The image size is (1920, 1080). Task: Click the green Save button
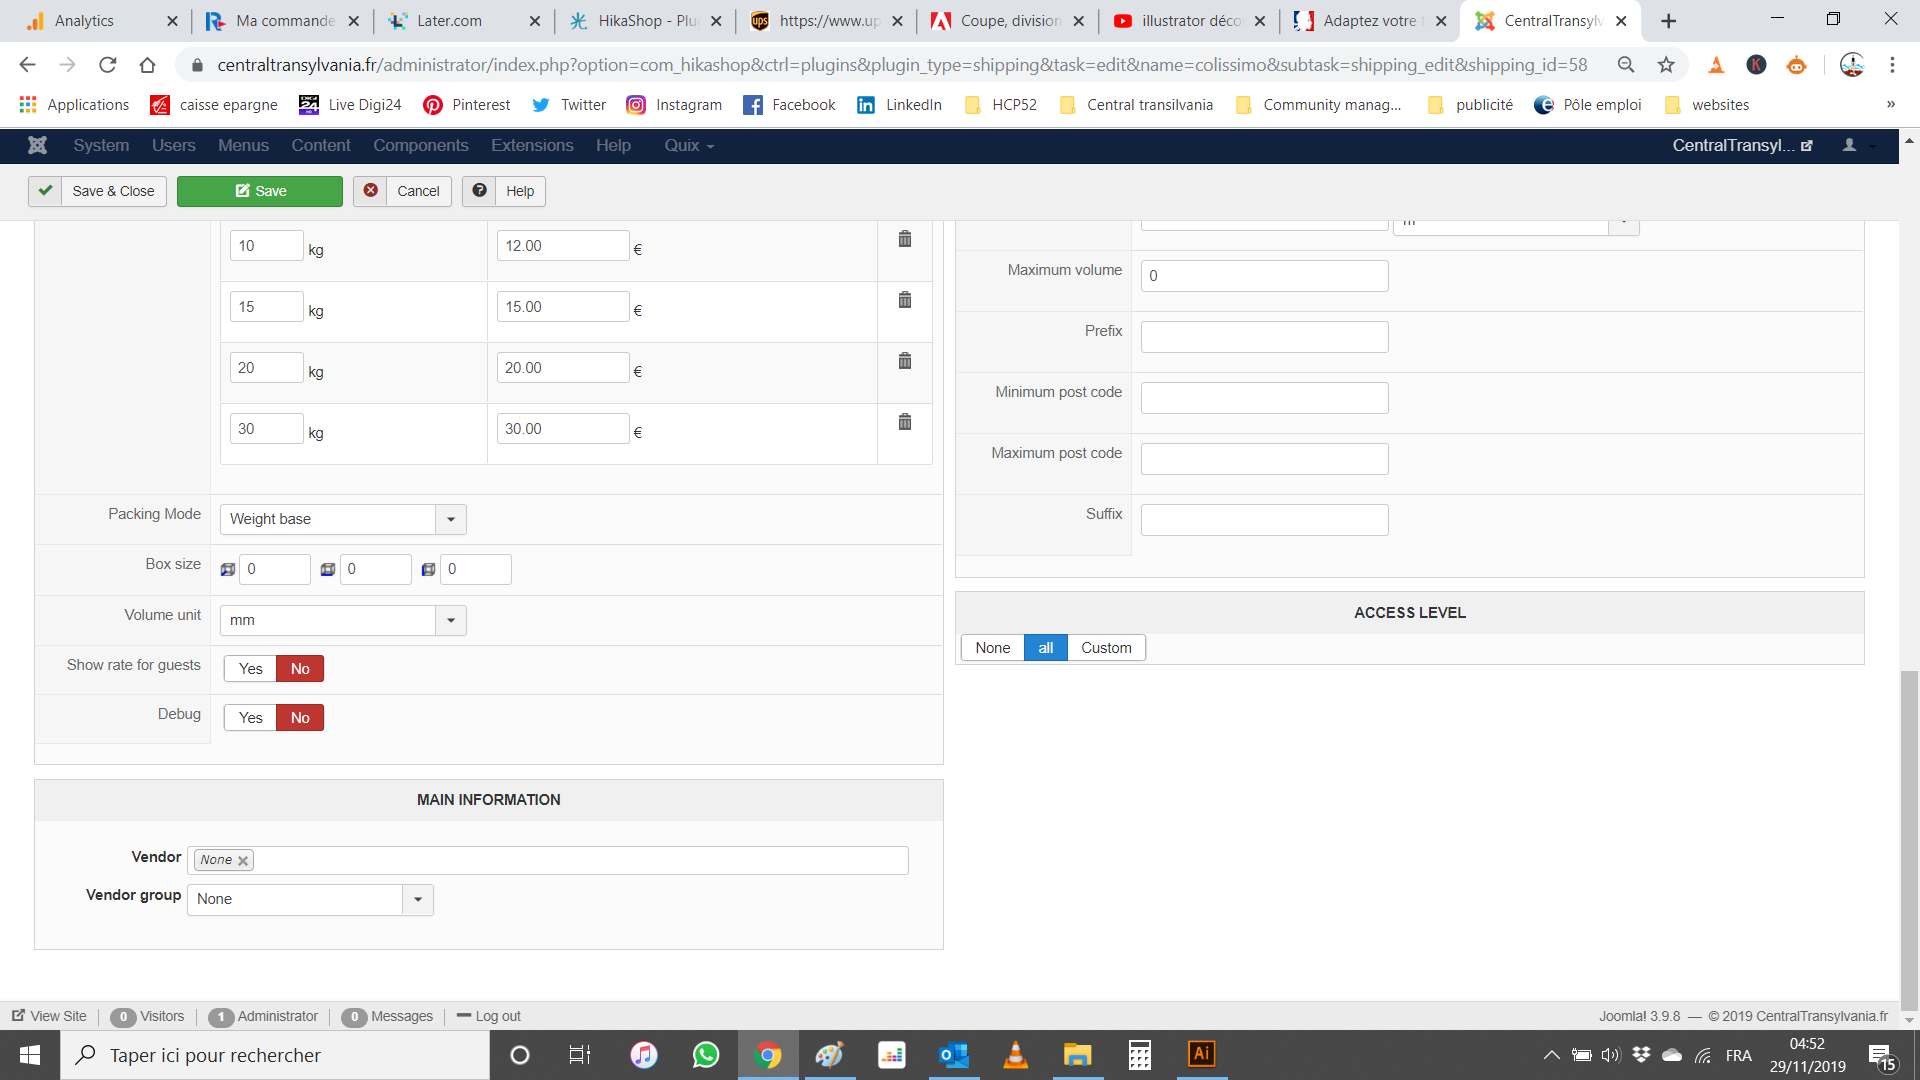260,191
